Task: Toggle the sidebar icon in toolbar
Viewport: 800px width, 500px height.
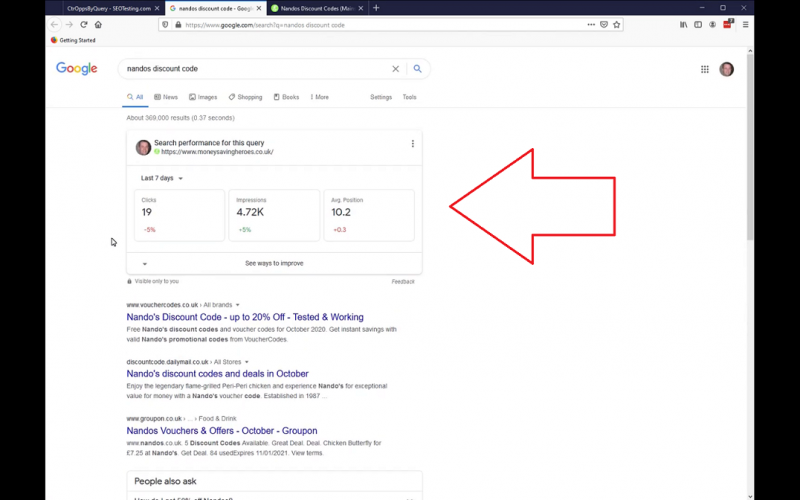Action: 698,24
